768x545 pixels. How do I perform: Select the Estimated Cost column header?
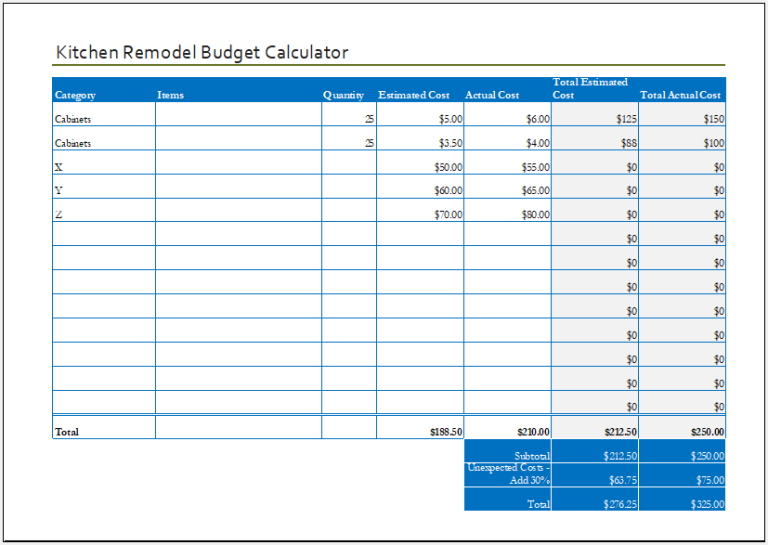(414, 96)
